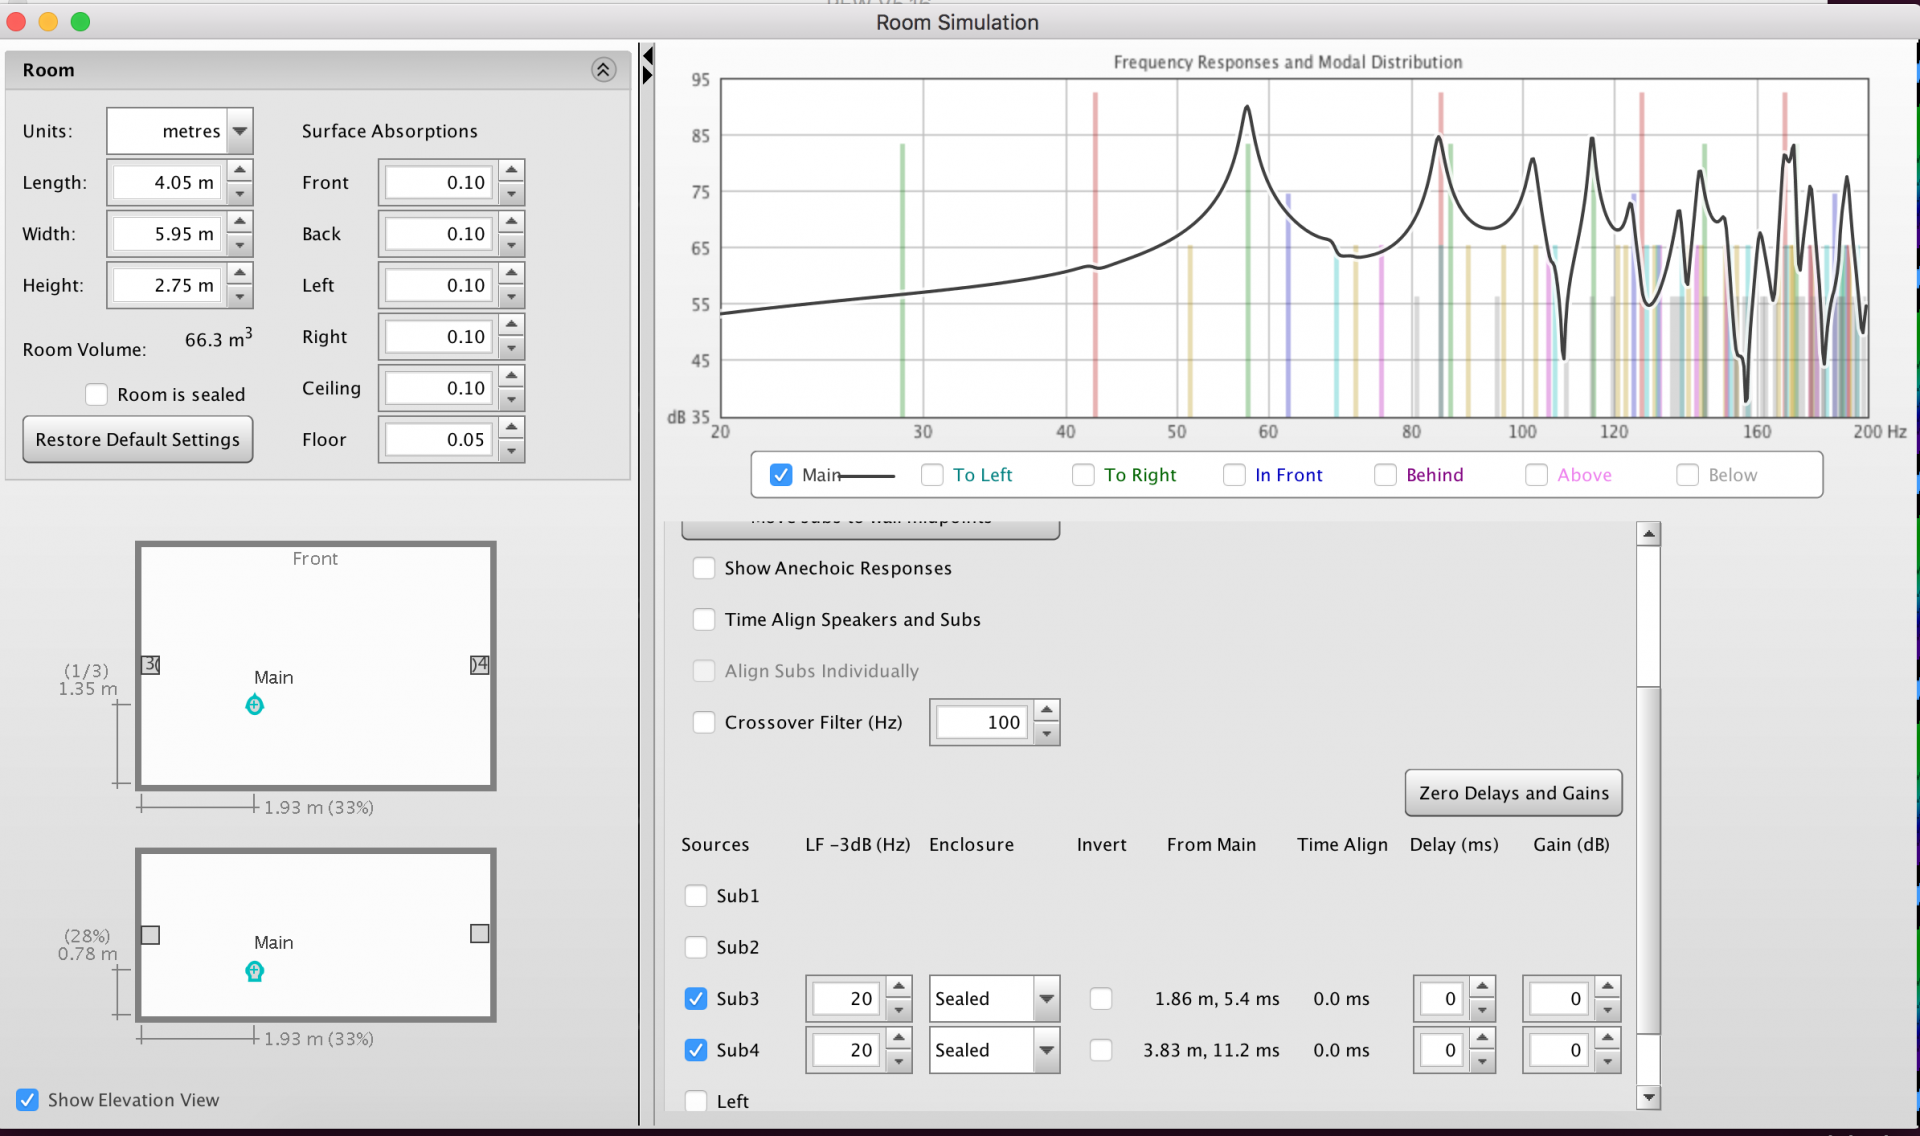Open the Units metres dropdown
The width and height of the screenshot is (1920, 1136).
pyautogui.click(x=240, y=131)
